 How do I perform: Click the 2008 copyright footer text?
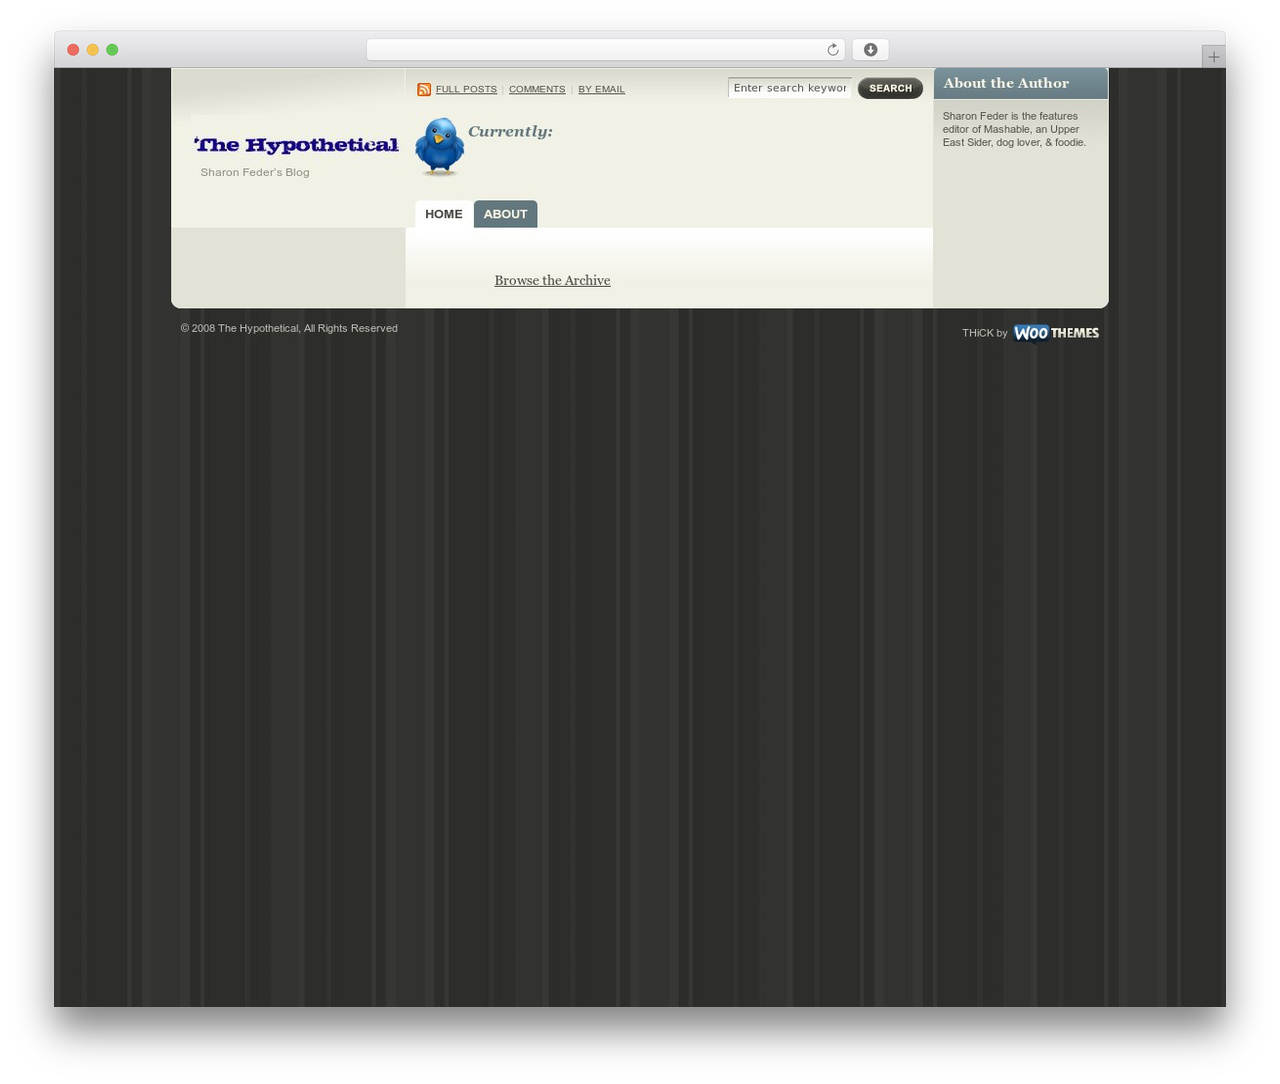289,328
